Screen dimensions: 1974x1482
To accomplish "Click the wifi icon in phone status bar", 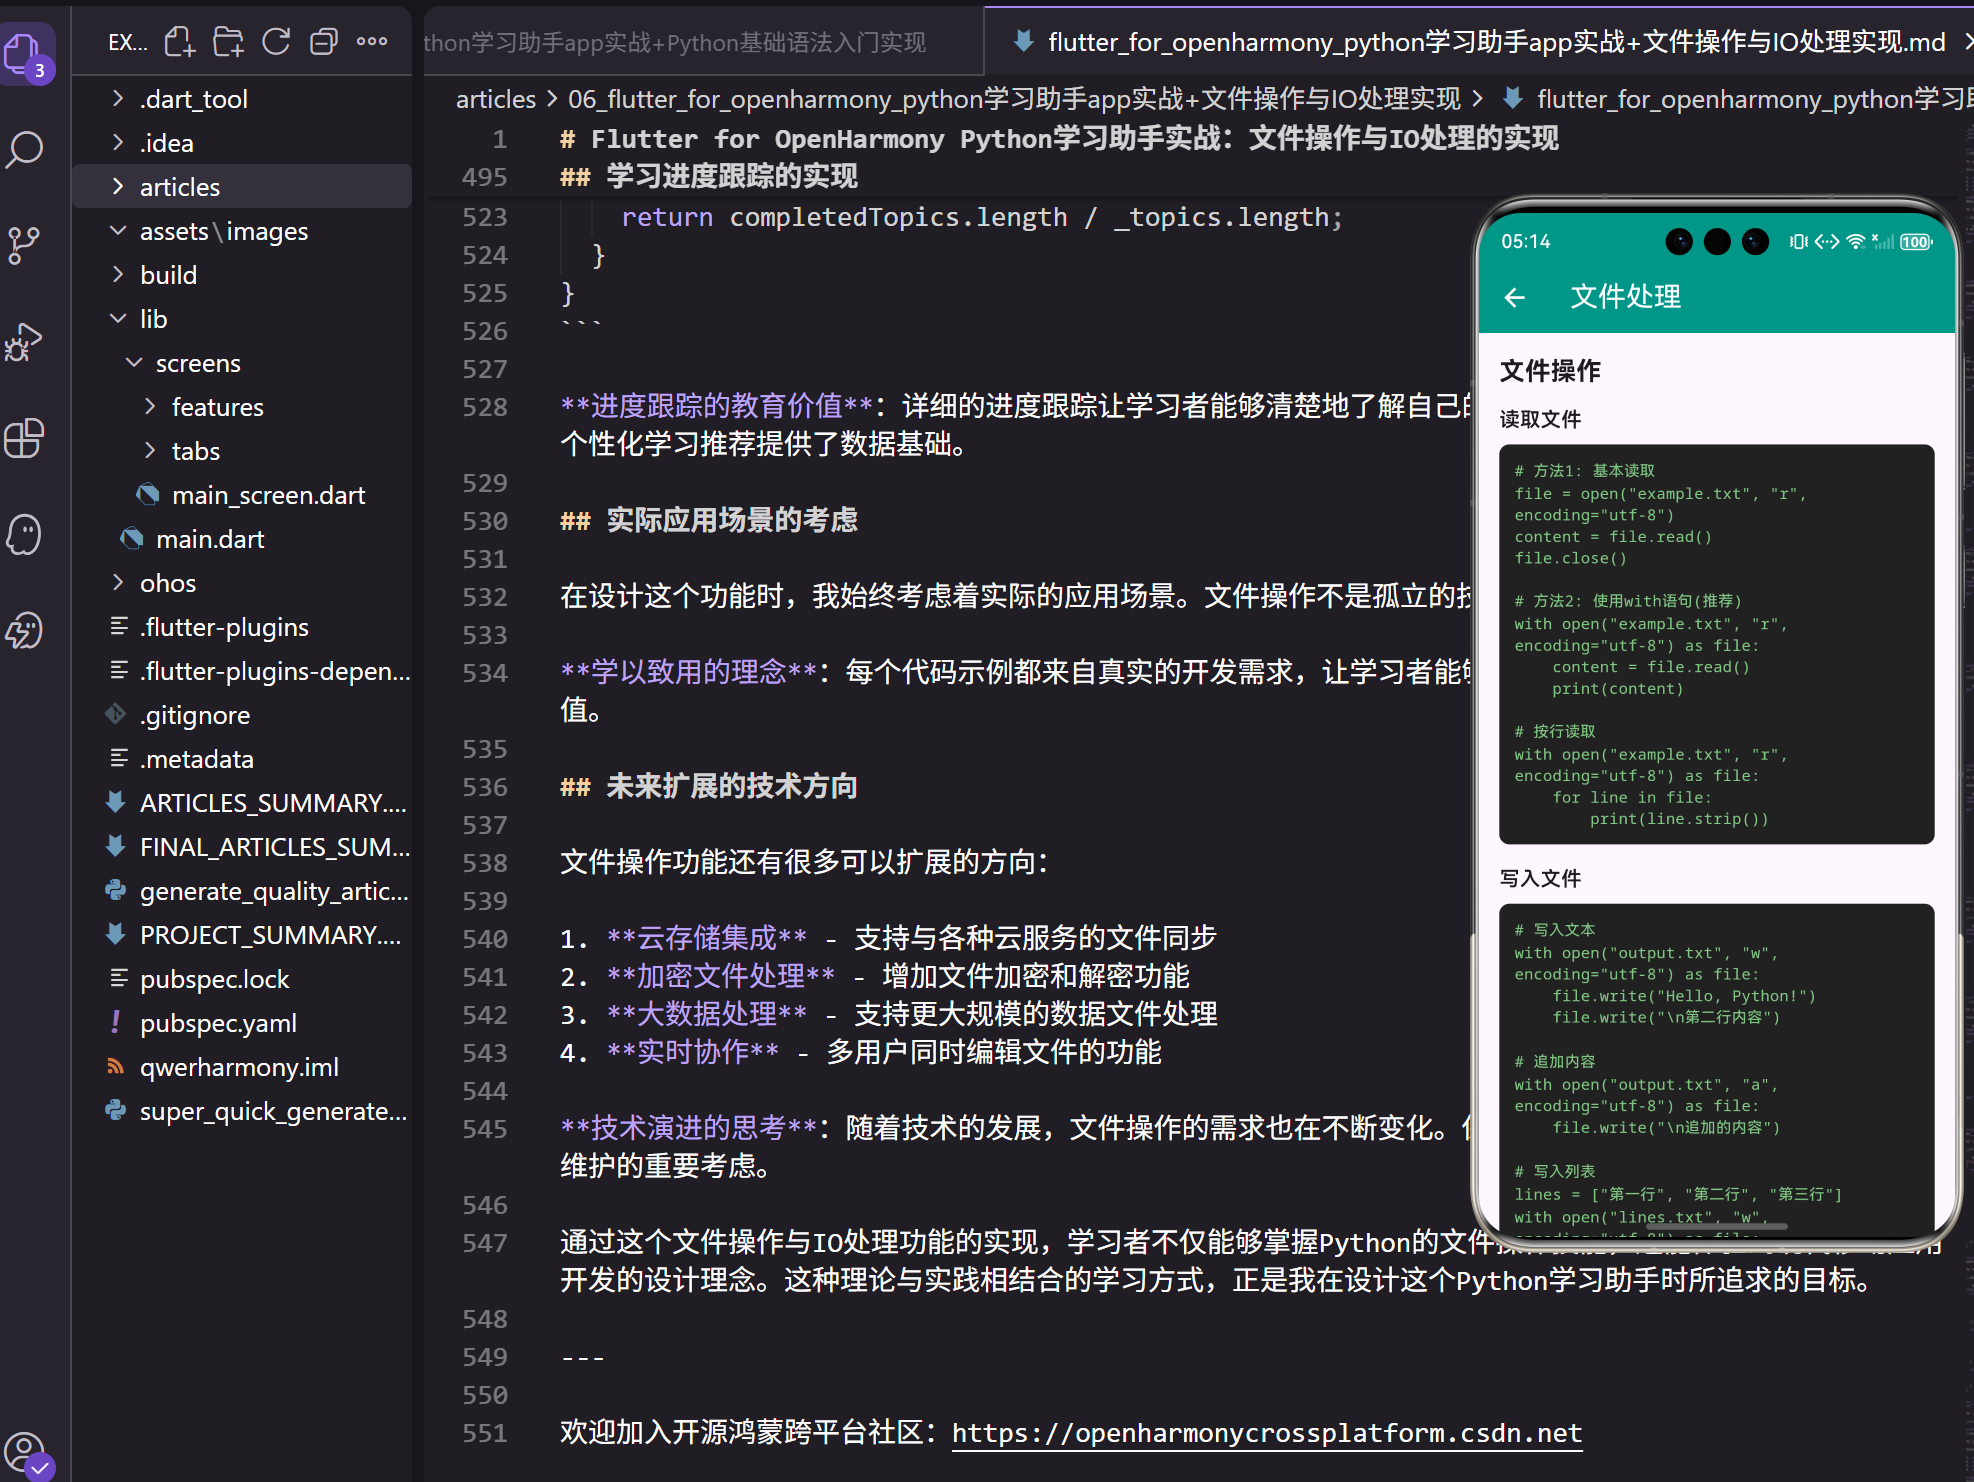I will pos(1856,242).
